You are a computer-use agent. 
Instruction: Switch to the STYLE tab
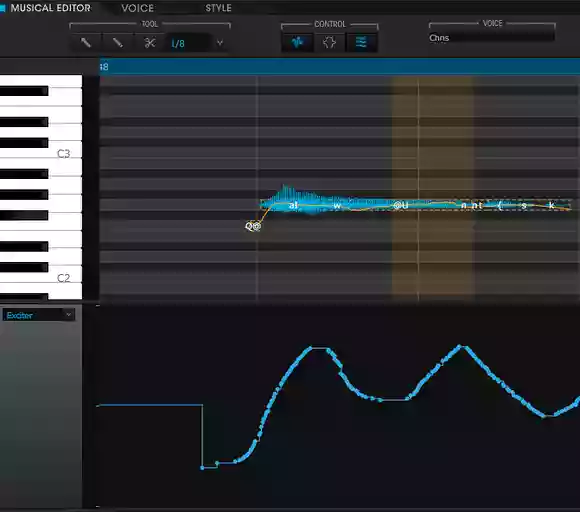pyautogui.click(x=218, y=8)
